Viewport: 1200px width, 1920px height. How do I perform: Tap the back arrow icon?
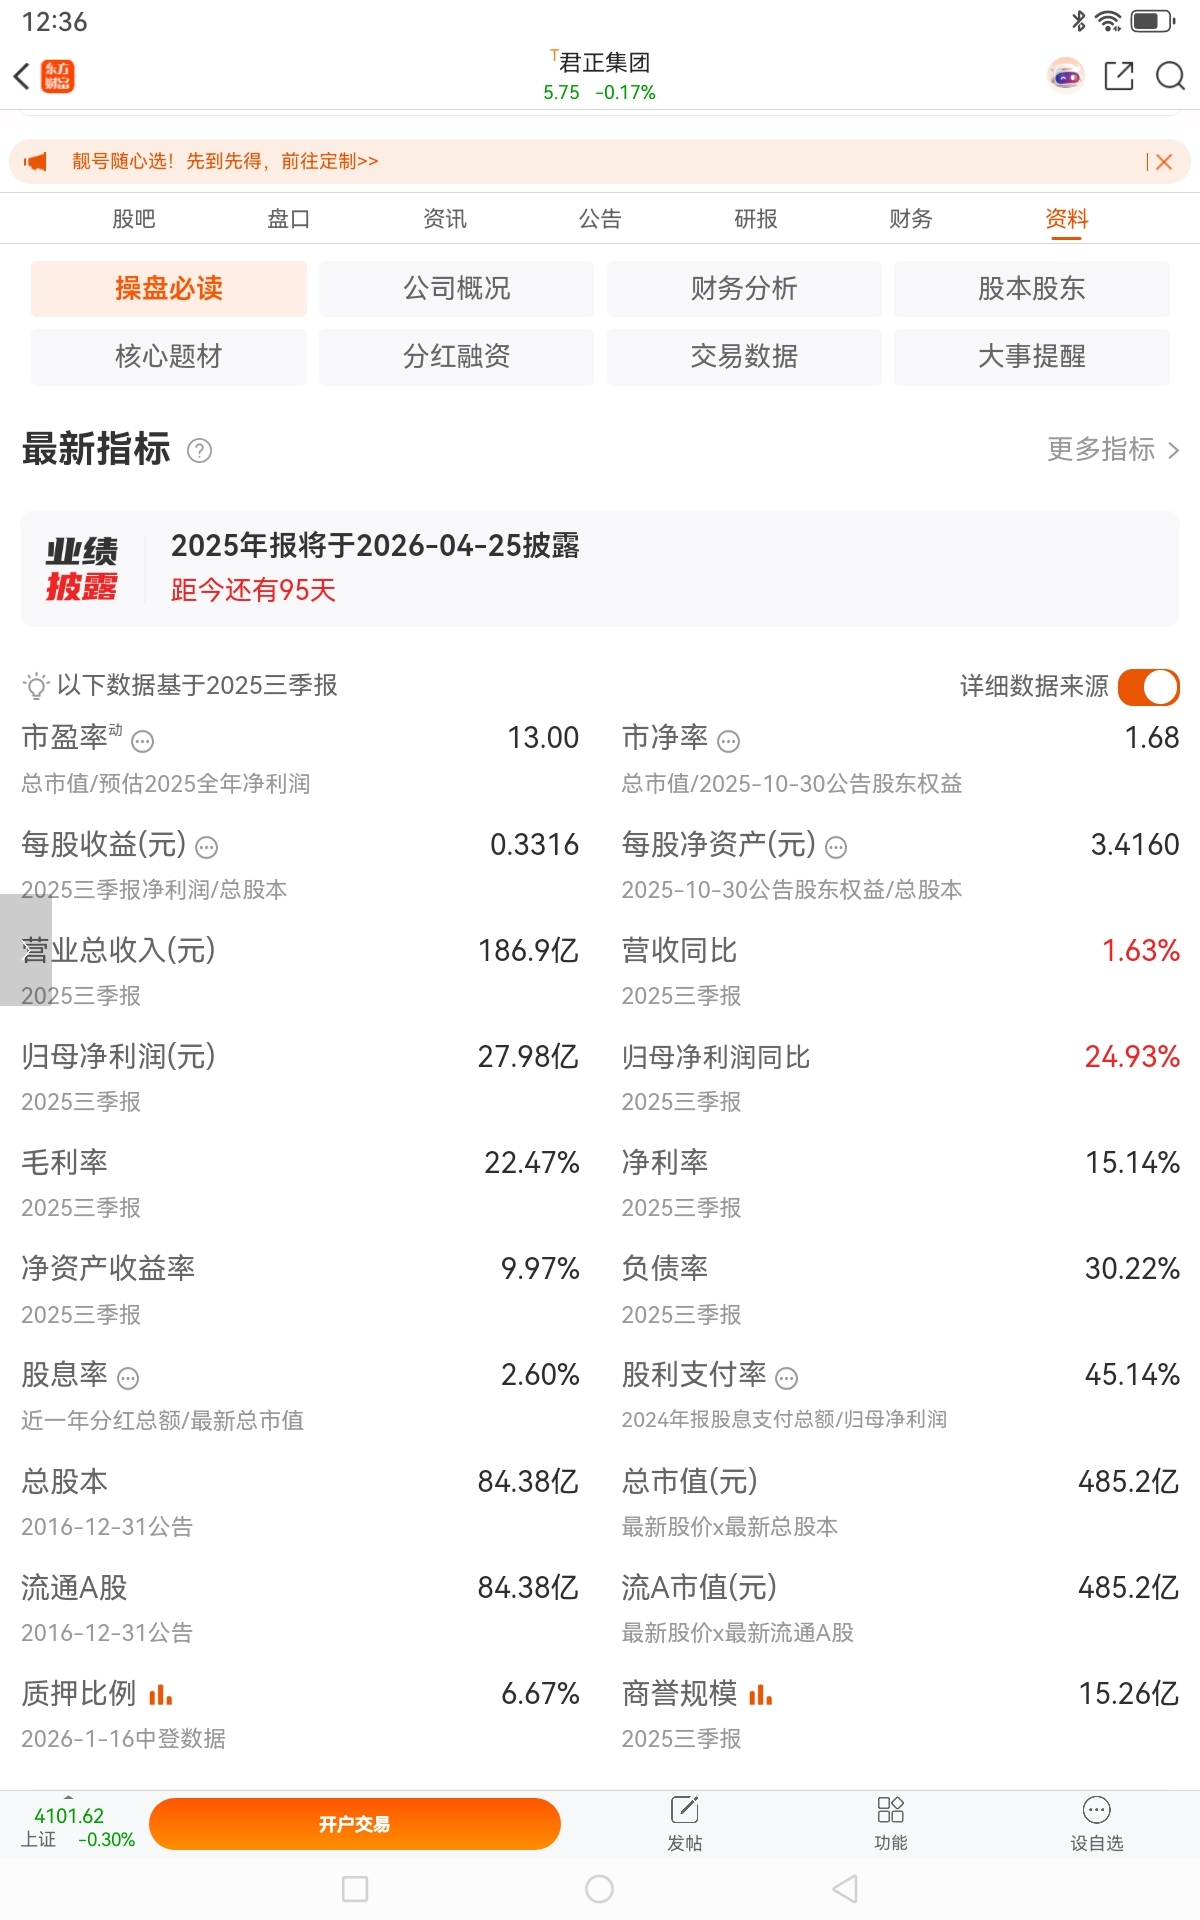coord(22,76)
